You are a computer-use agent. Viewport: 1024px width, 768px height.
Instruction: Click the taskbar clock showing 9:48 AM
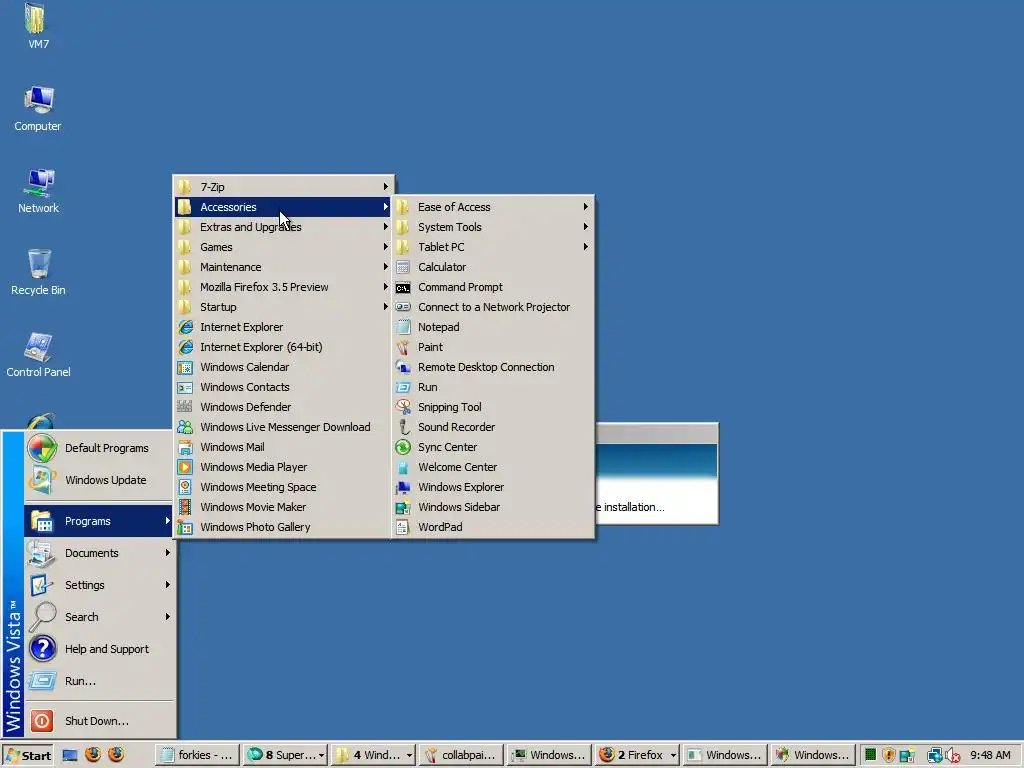(x=990, y=755)
